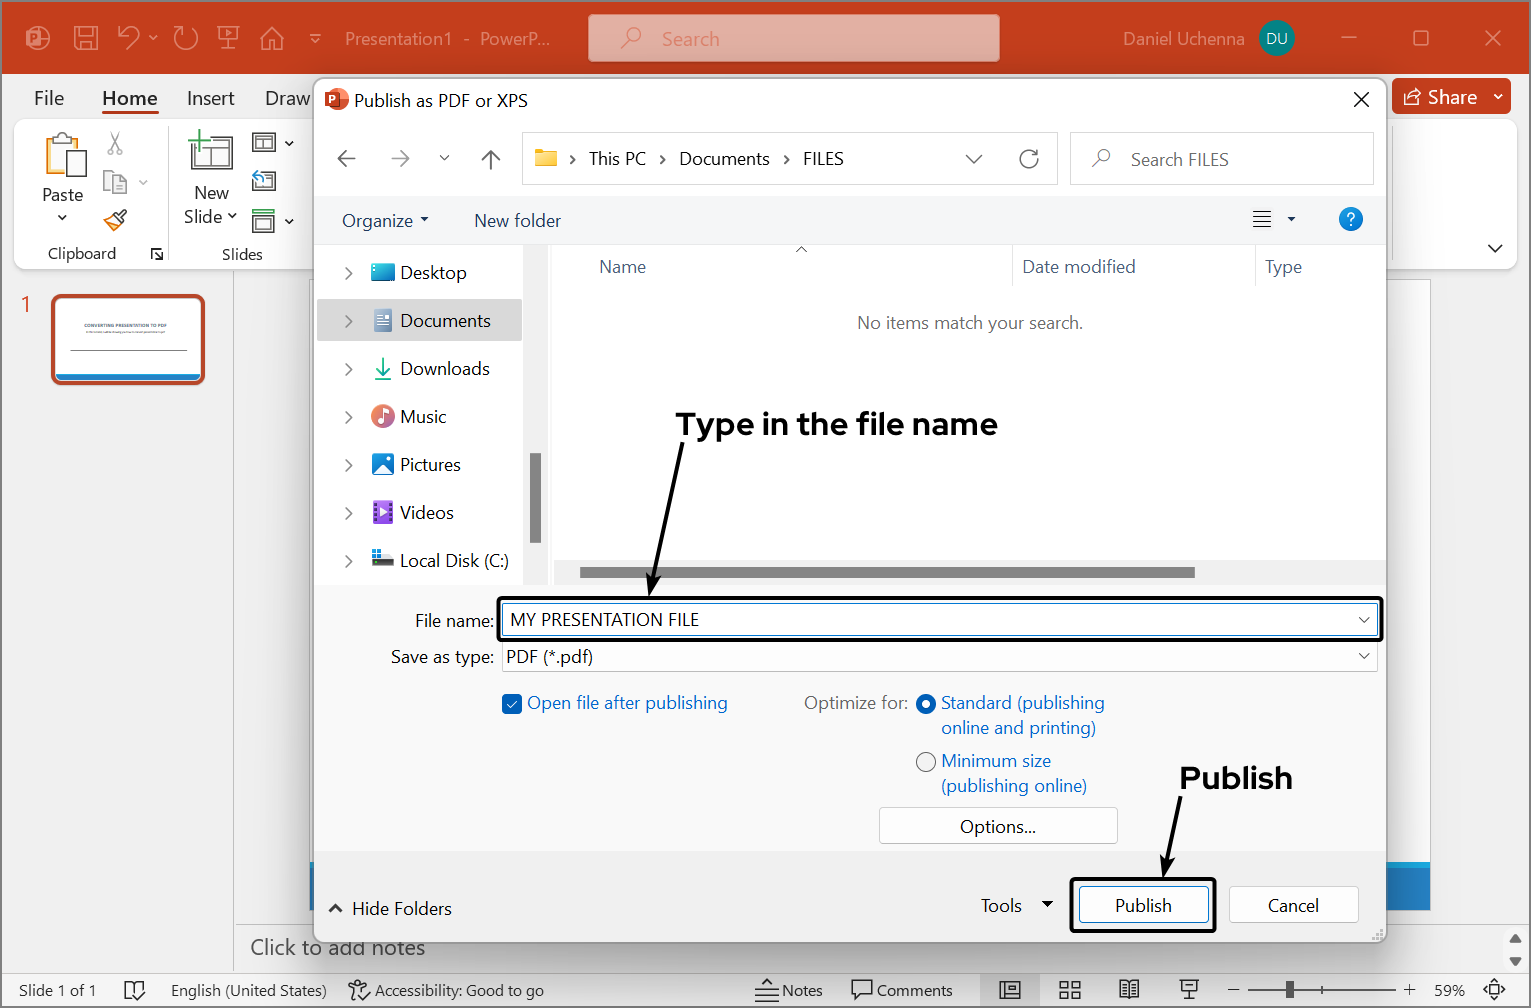Switch to Slide Sorter view icon
Image resolution: width=1531 pixels, height=1008 pixels.
coord(1069,990)
